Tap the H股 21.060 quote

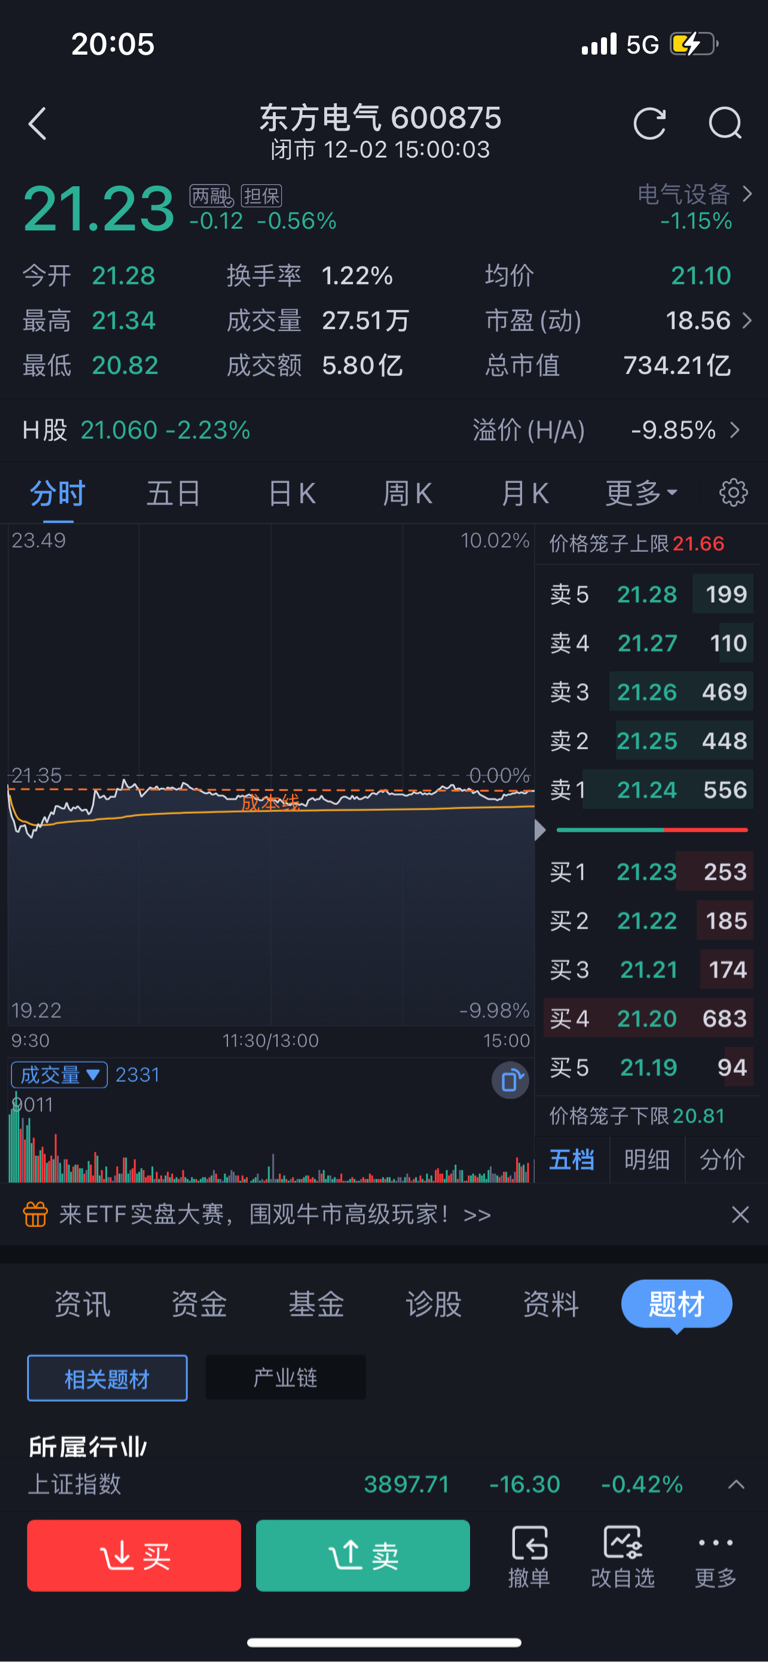click(136, 430)
